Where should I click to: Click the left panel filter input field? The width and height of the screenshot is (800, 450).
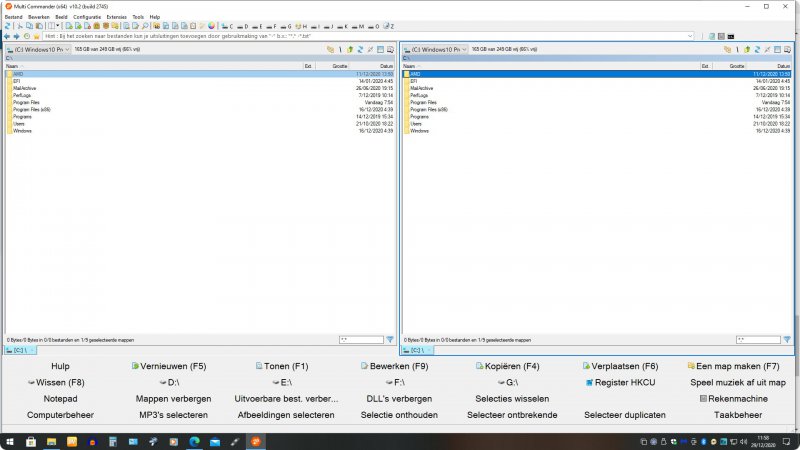[x=359, y=340]
